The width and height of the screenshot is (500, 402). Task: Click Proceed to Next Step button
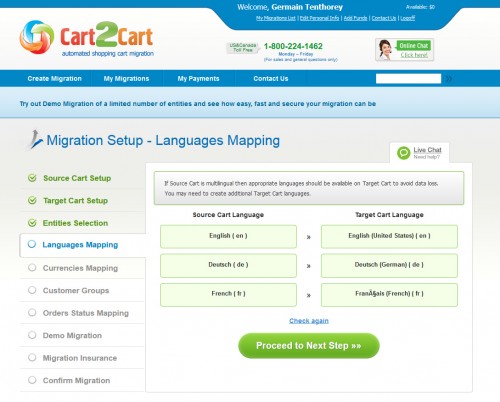[x=309, y=346]
